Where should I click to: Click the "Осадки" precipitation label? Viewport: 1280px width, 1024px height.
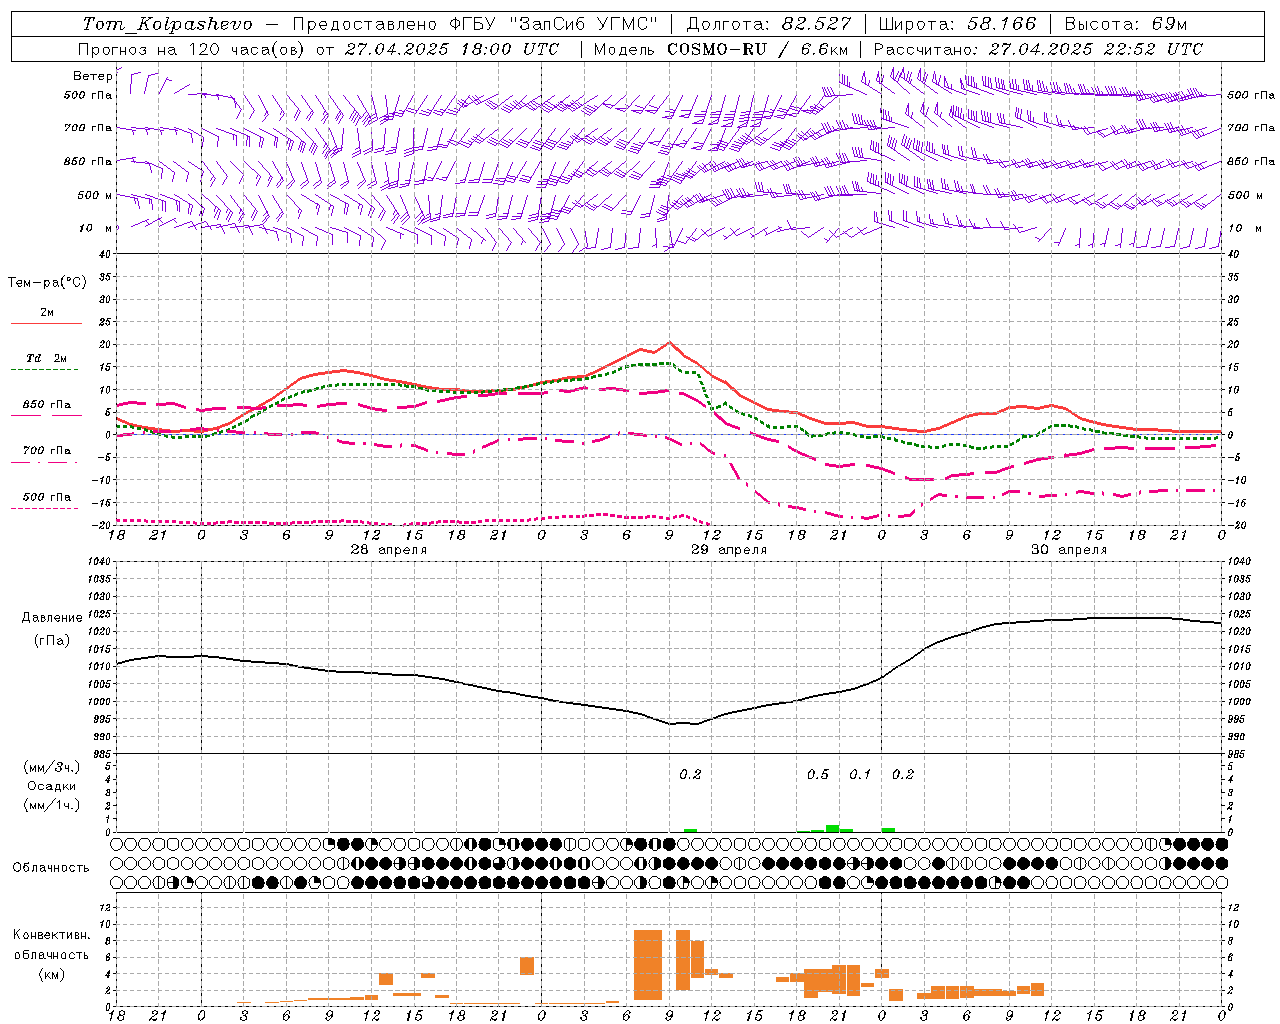pos(51,786)
